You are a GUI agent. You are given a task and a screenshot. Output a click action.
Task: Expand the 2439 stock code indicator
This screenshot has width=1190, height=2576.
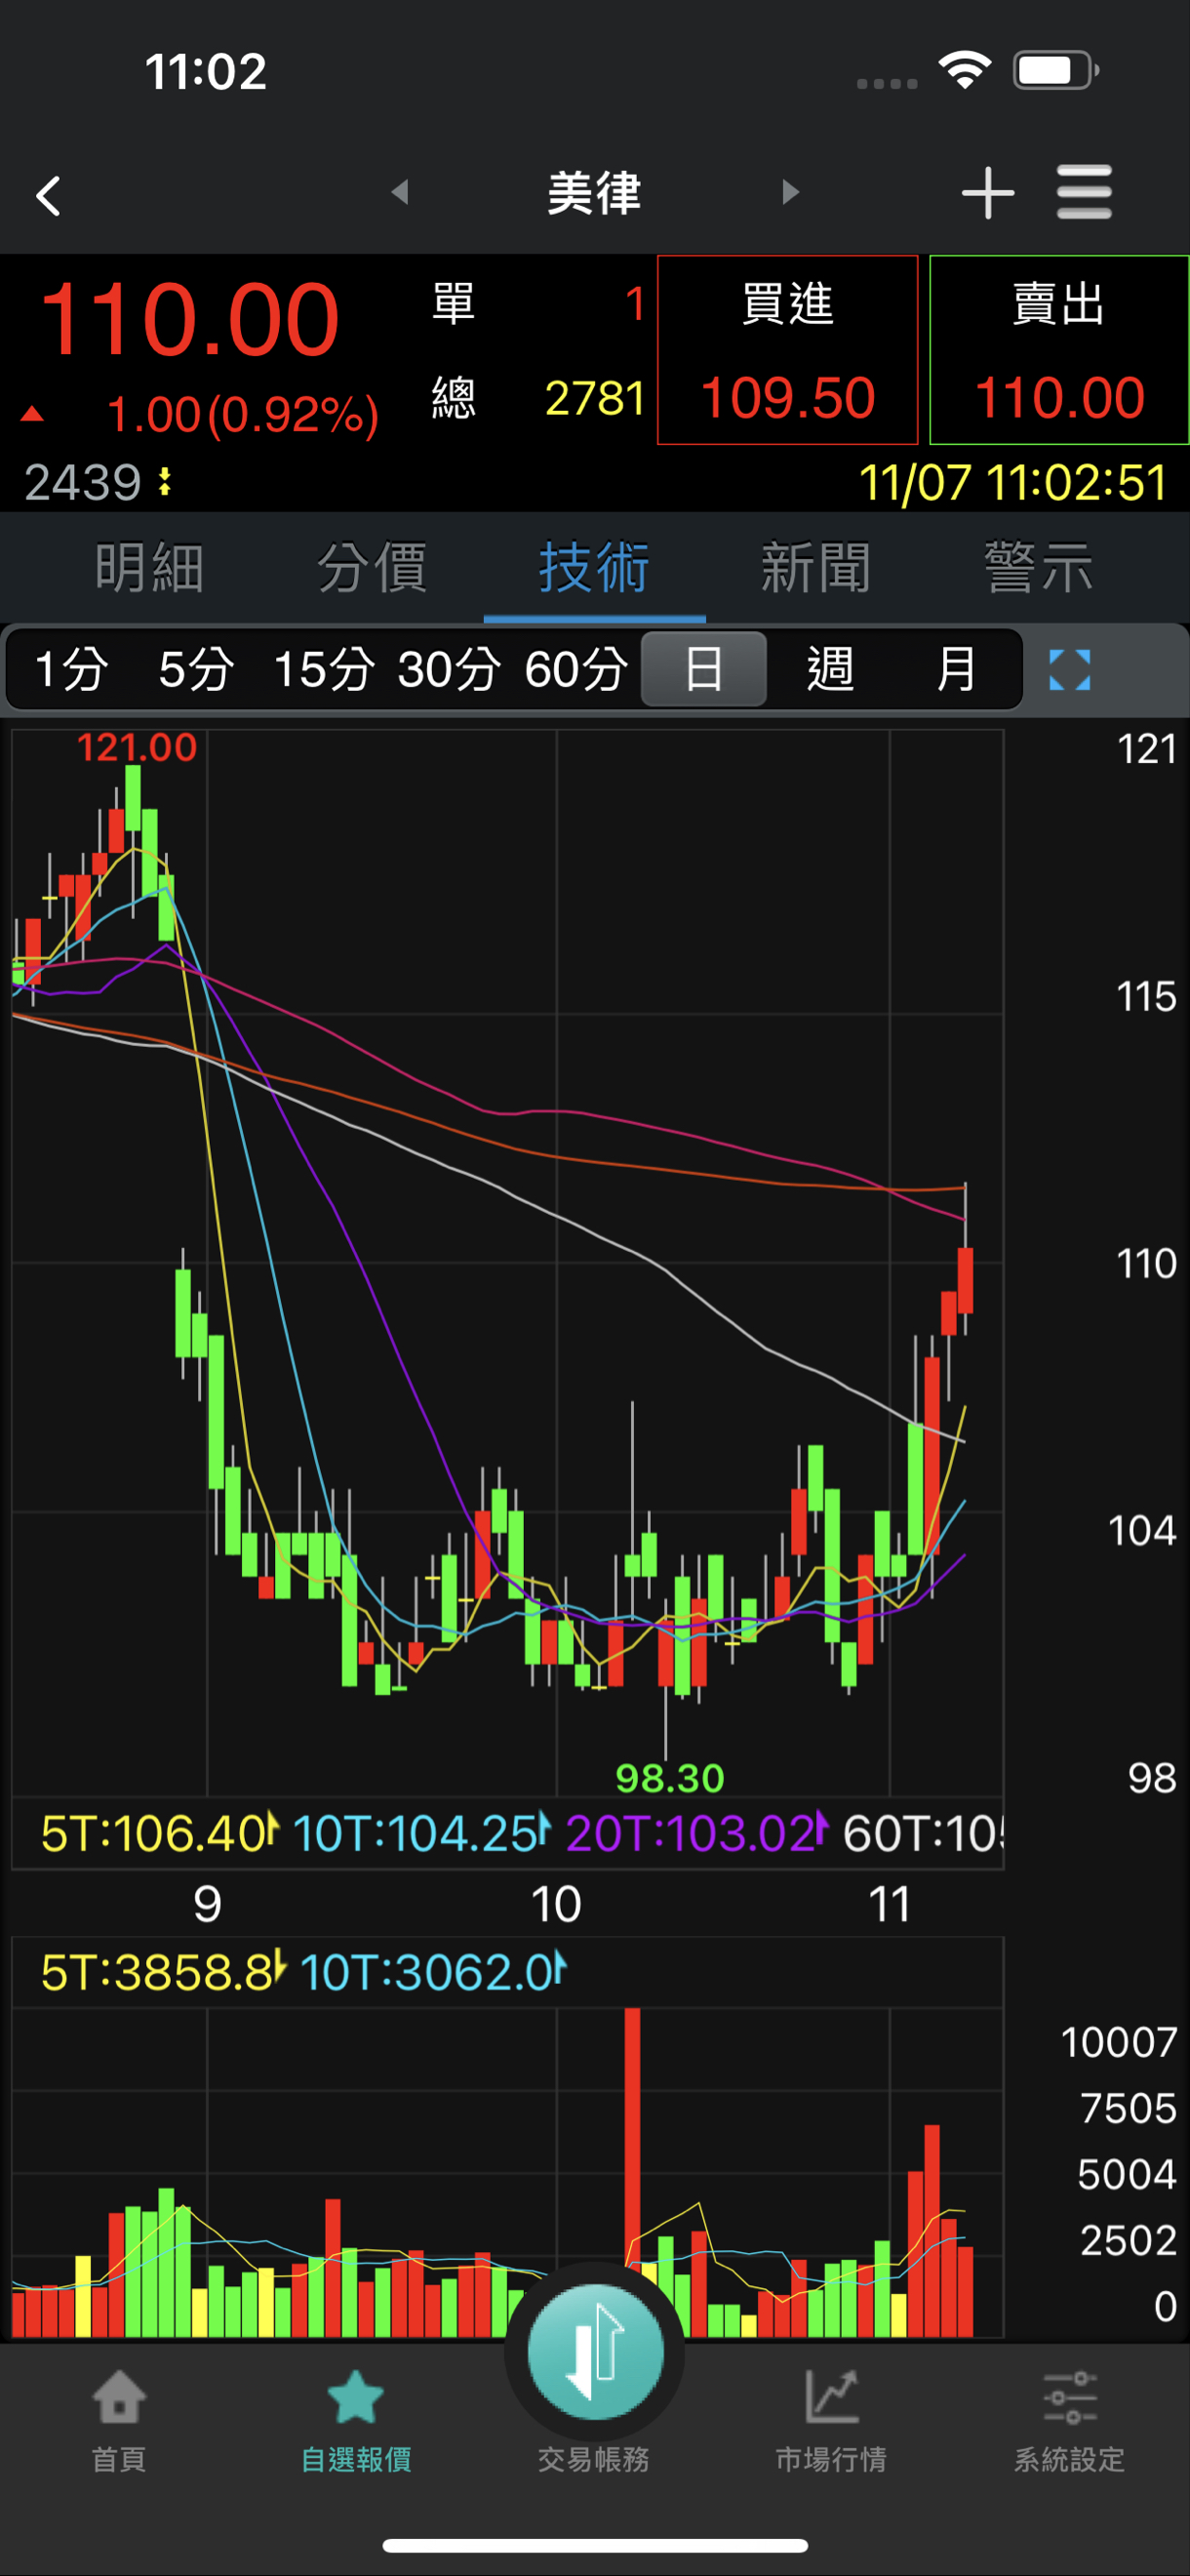99,483
